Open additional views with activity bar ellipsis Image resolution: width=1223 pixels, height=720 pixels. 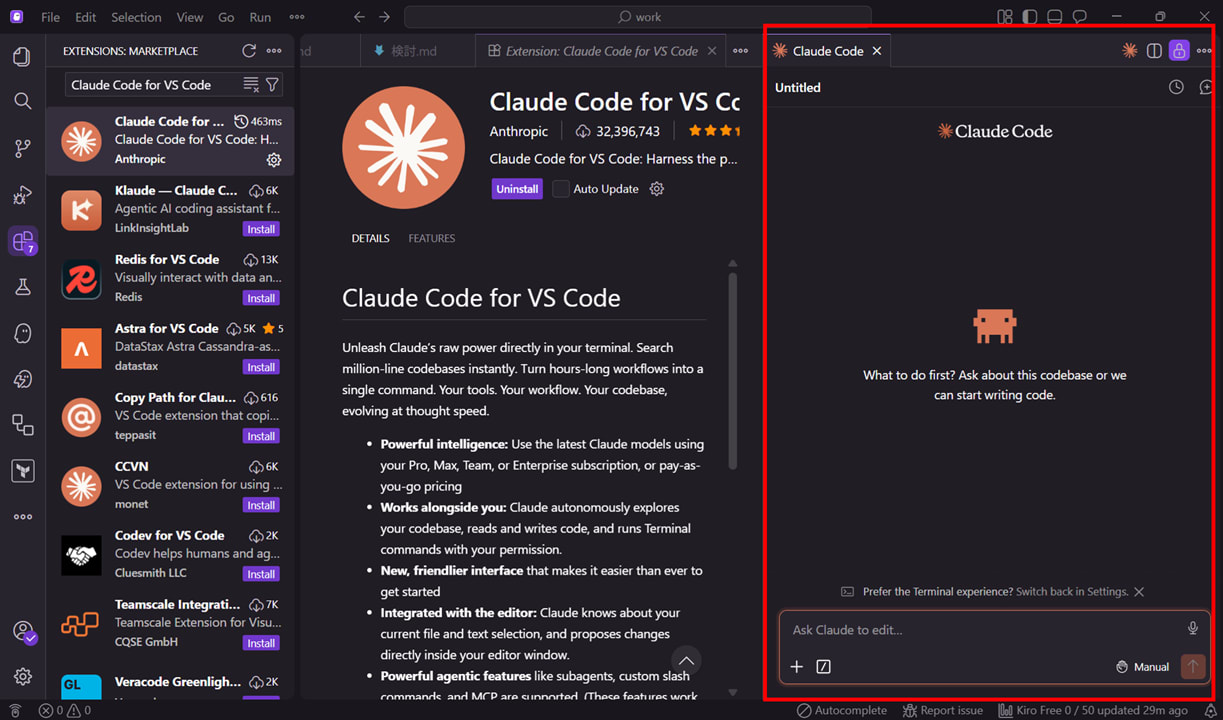[x=22, y=517]
